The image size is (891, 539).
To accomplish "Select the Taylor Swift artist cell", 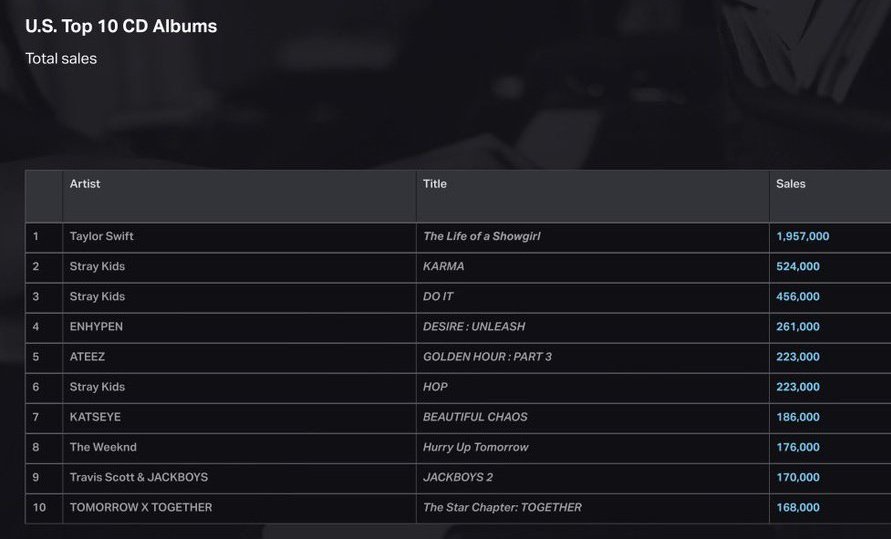I will coord(102,237).
